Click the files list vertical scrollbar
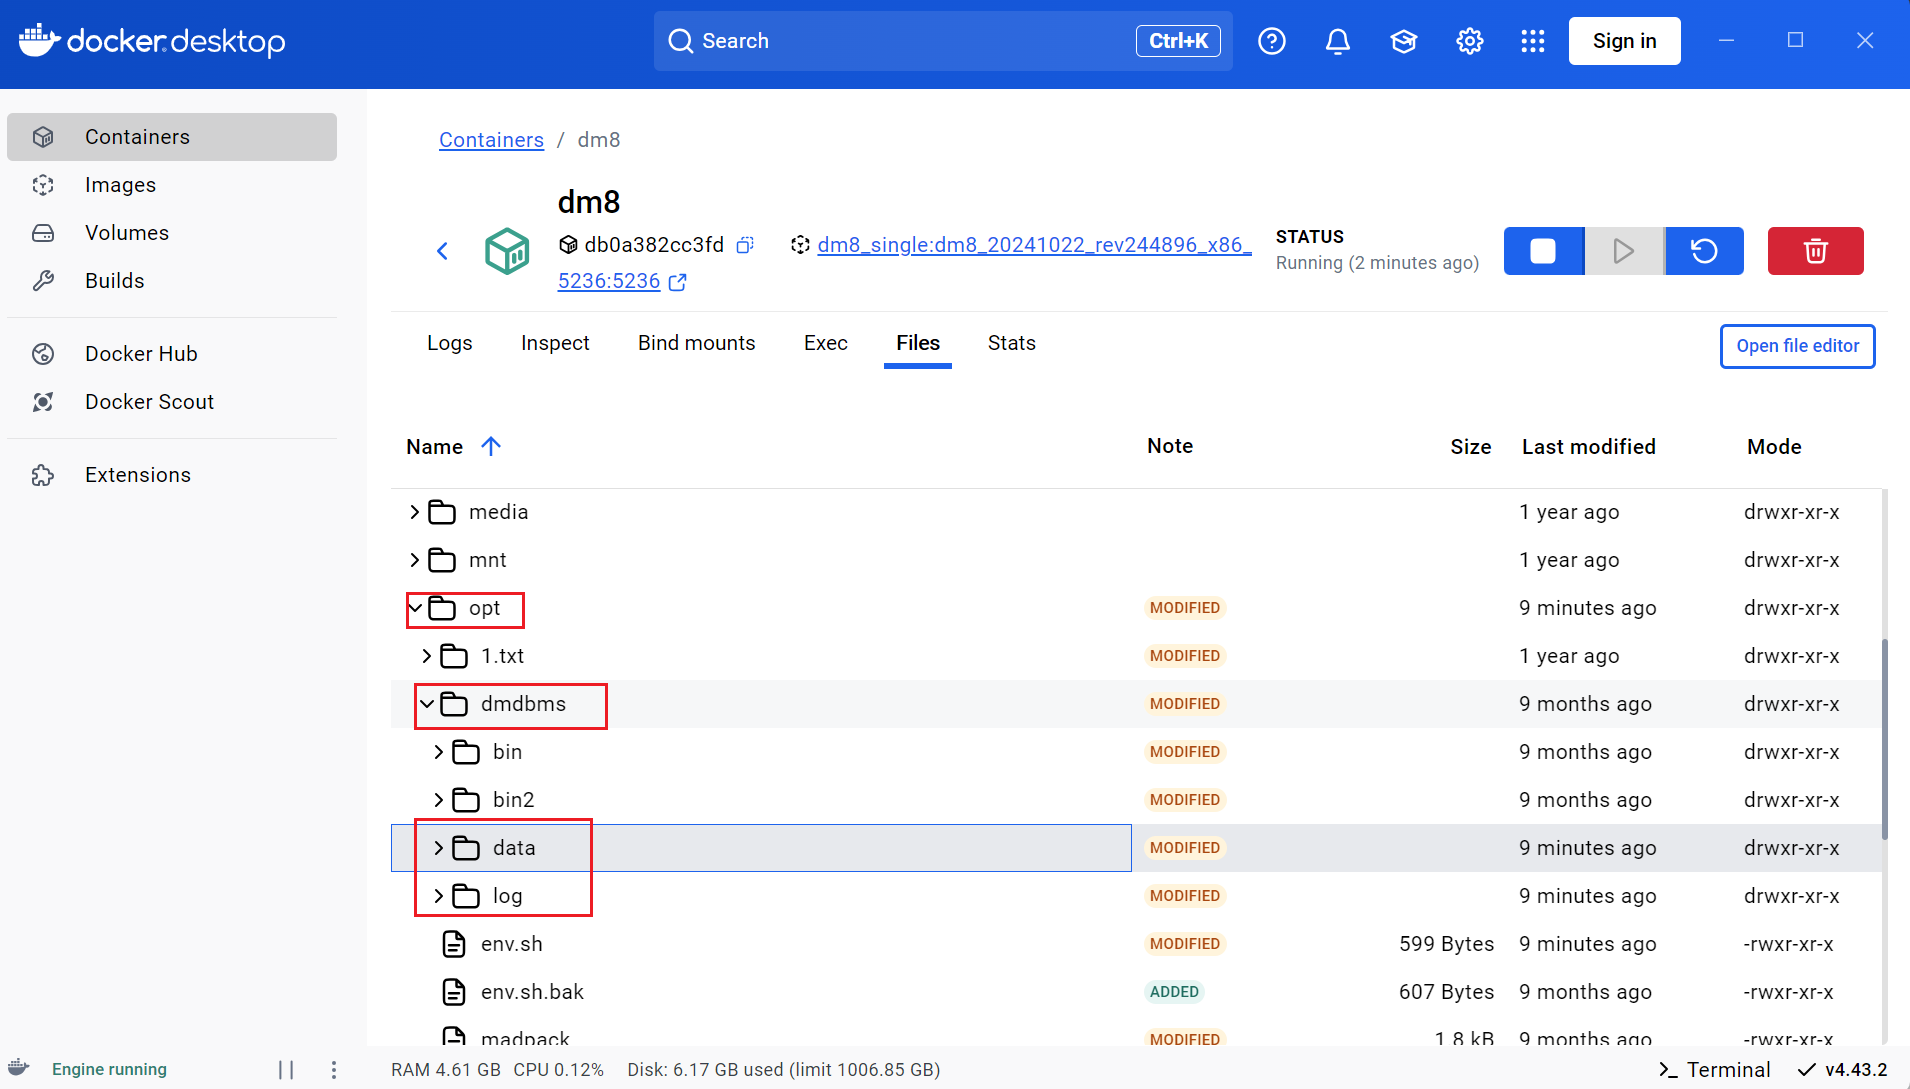1910x1089 pixels. click(x=1885, y=740)
